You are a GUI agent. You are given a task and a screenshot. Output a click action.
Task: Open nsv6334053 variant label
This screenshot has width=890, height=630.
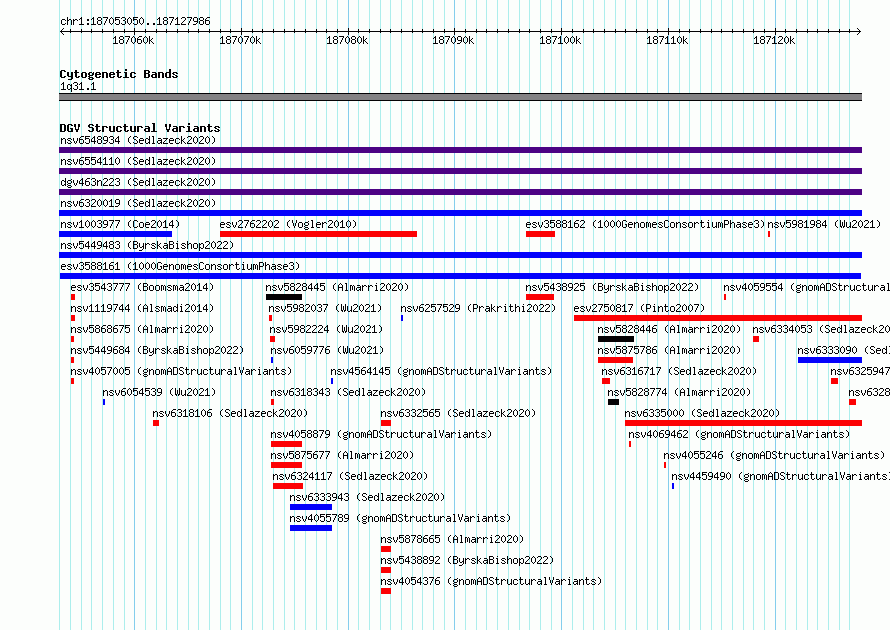[821, 329]
